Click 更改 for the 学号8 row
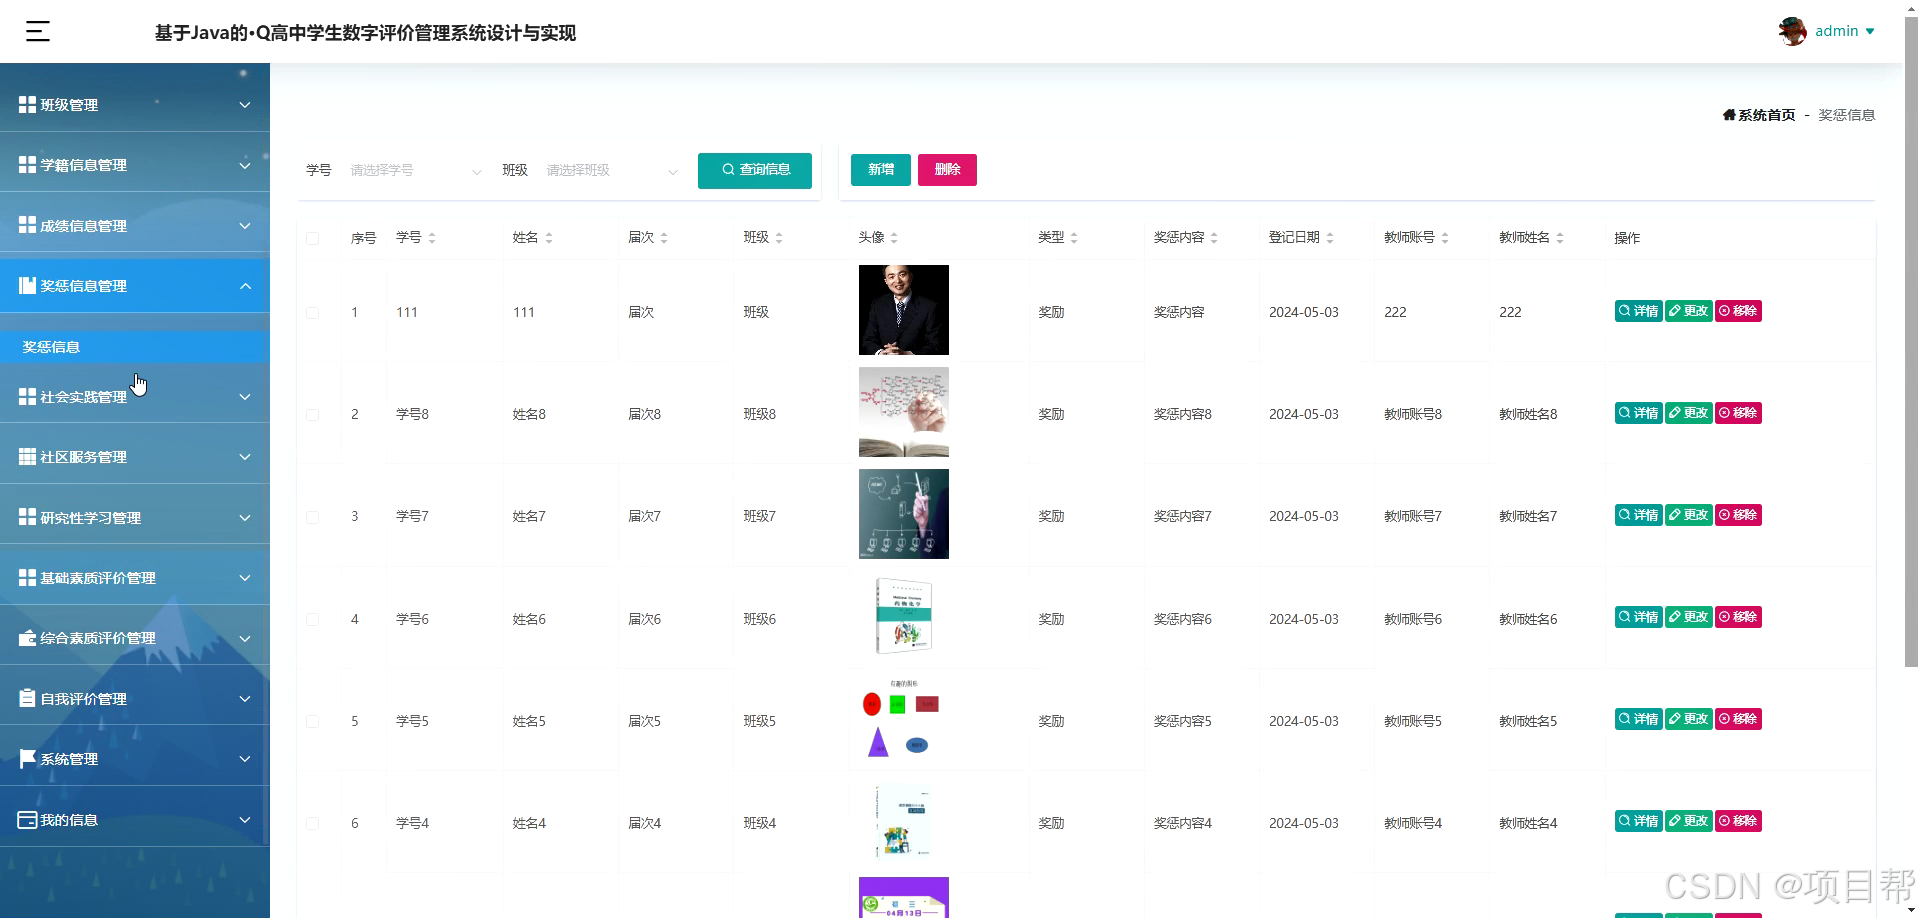The image size is (1920, 918). tap(1688, 413)
